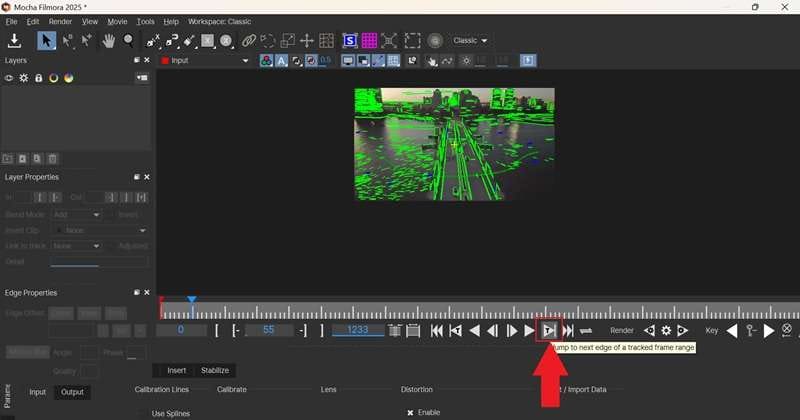This screenshot has width=800, height=420.
Task: Open the File menu
Action: (x=11, y=21)
